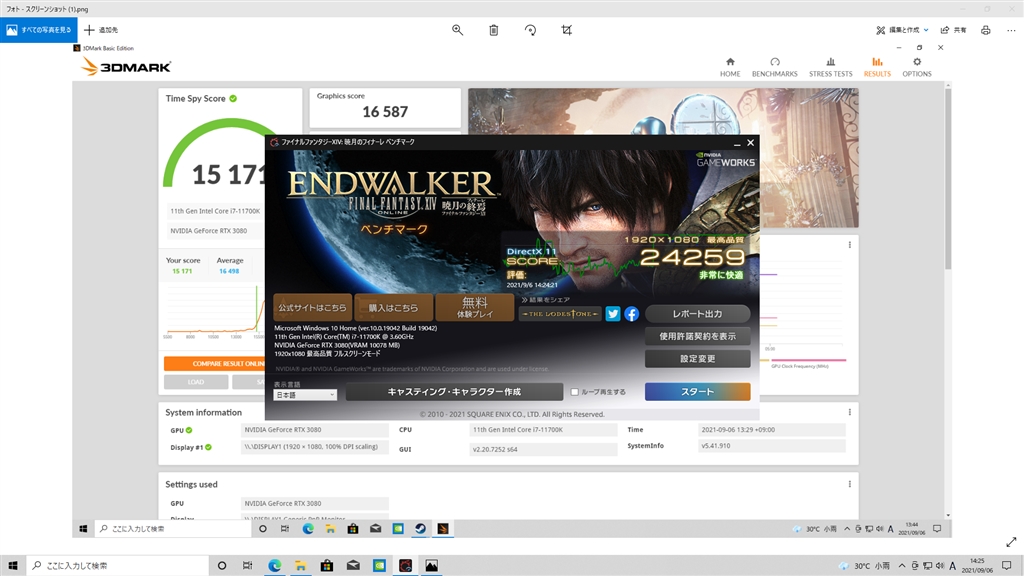Open Steam in the pictured inner taskbar

click(x=421, y=529)
